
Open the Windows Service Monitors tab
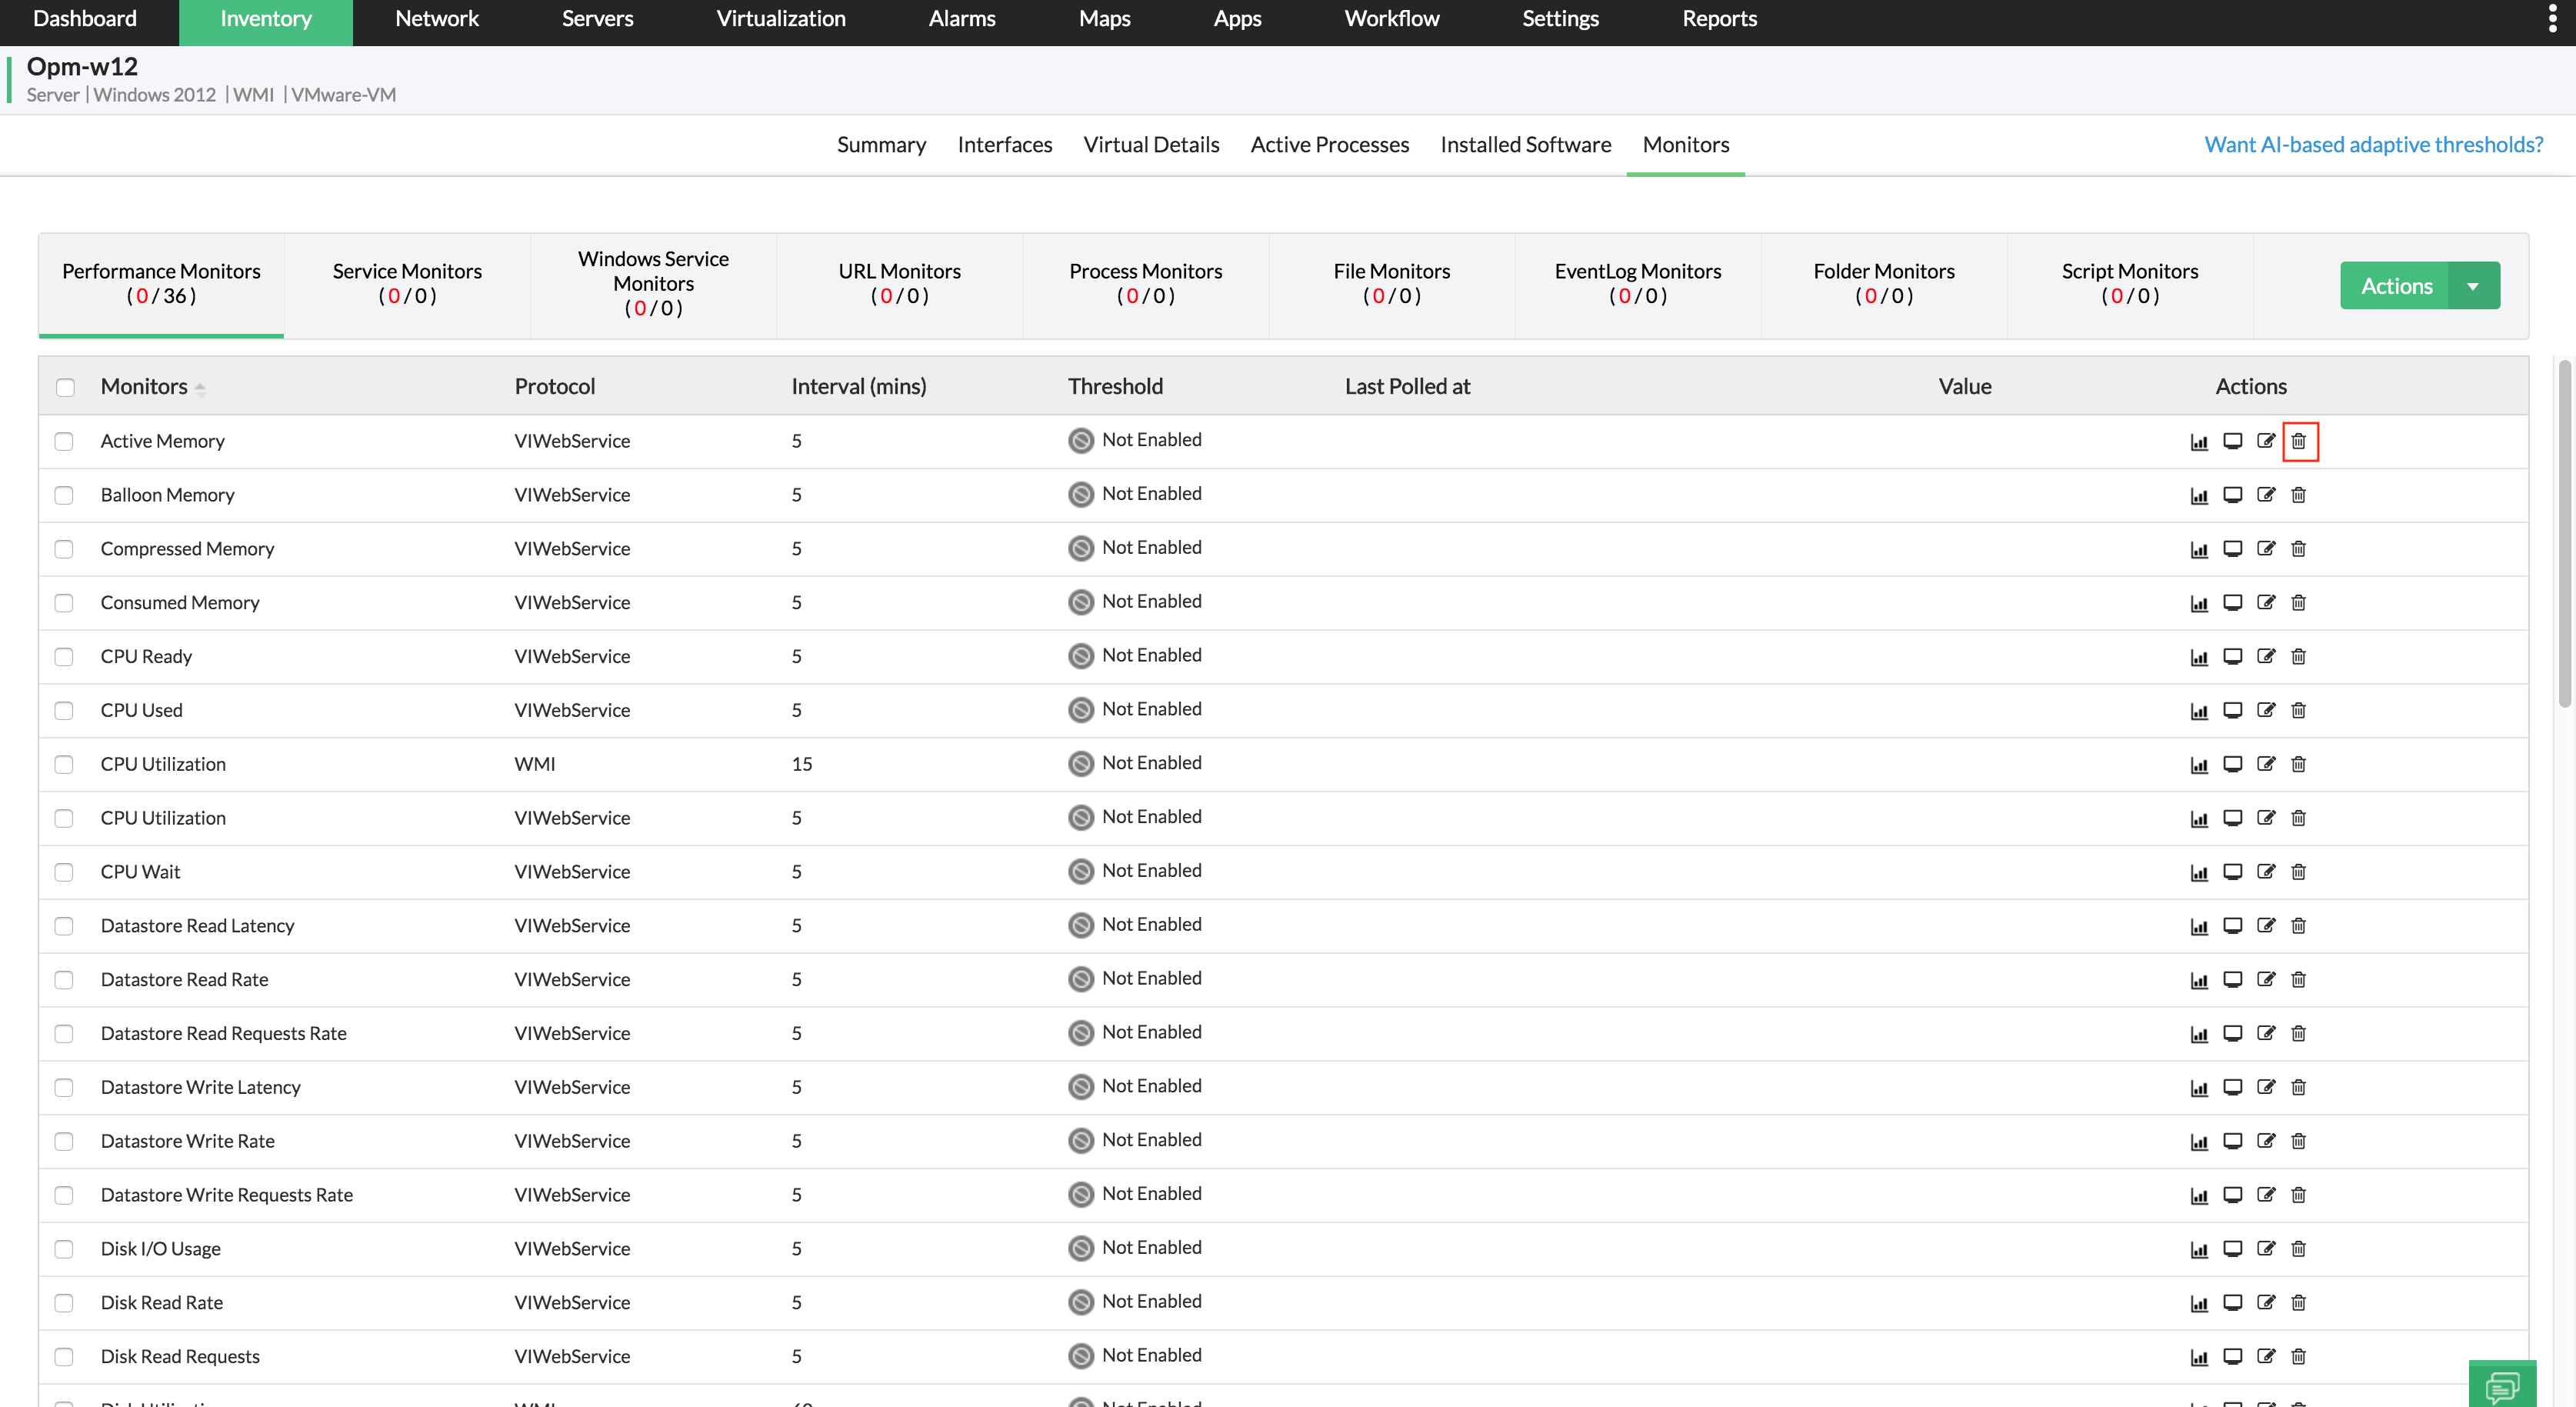[x=653, y=283]
